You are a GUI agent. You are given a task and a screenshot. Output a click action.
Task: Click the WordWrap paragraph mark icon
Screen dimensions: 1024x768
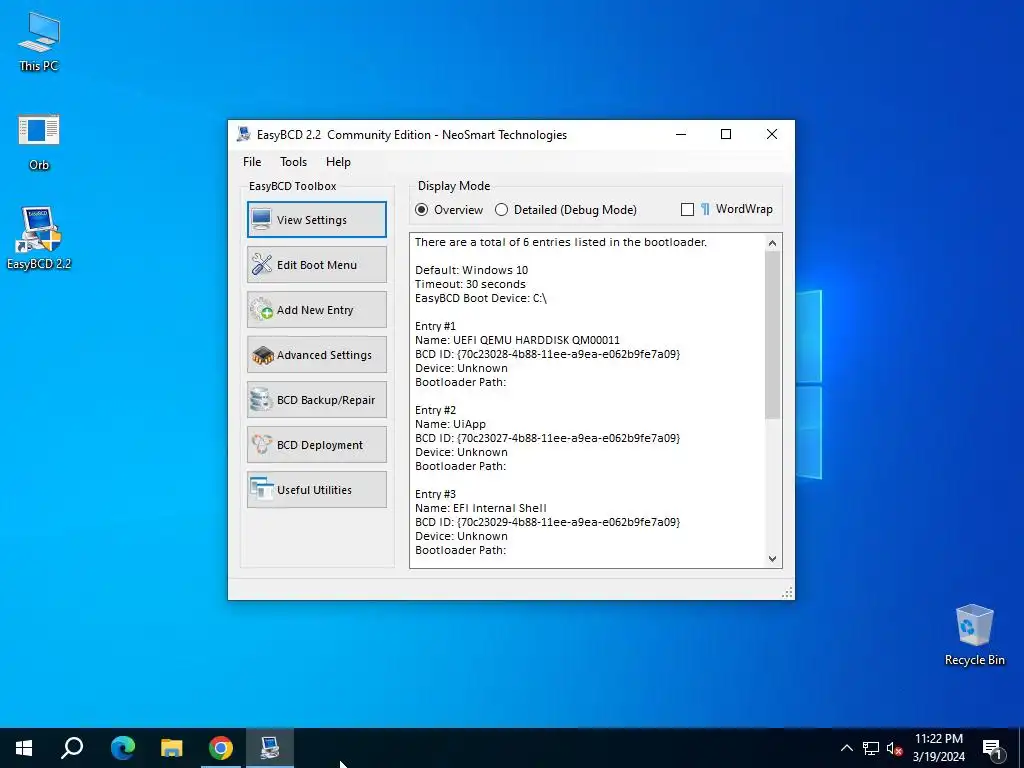tap(705, 209)
